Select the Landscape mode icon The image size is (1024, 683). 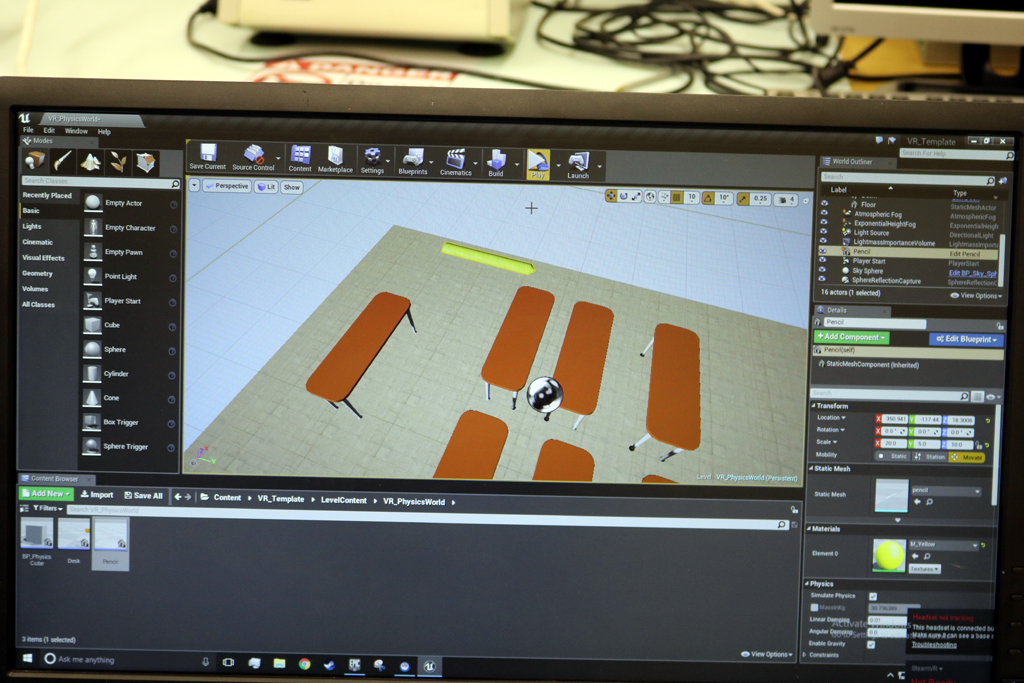coord(90,161)
